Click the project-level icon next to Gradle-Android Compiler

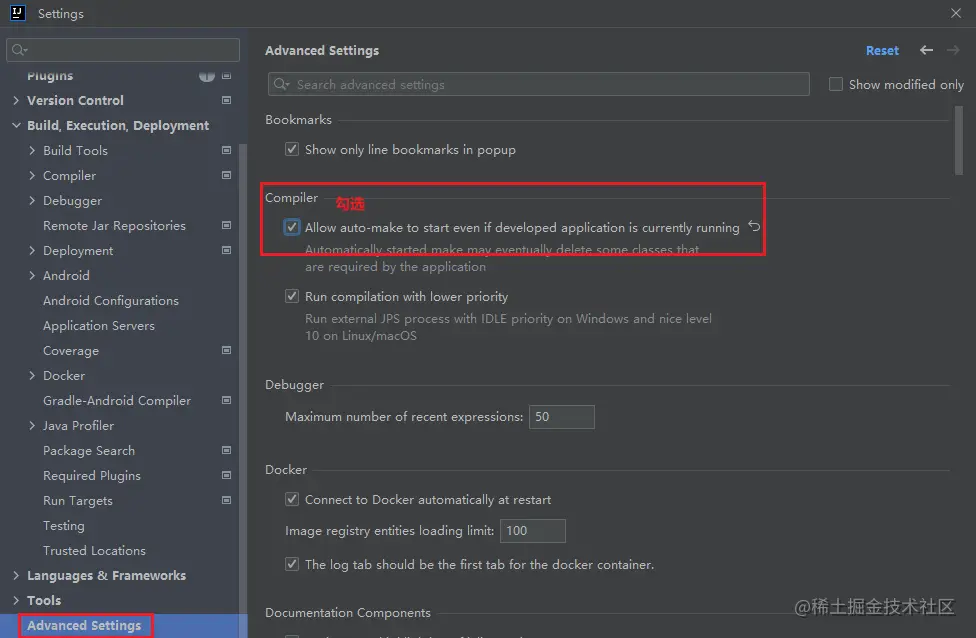(227, 400)
